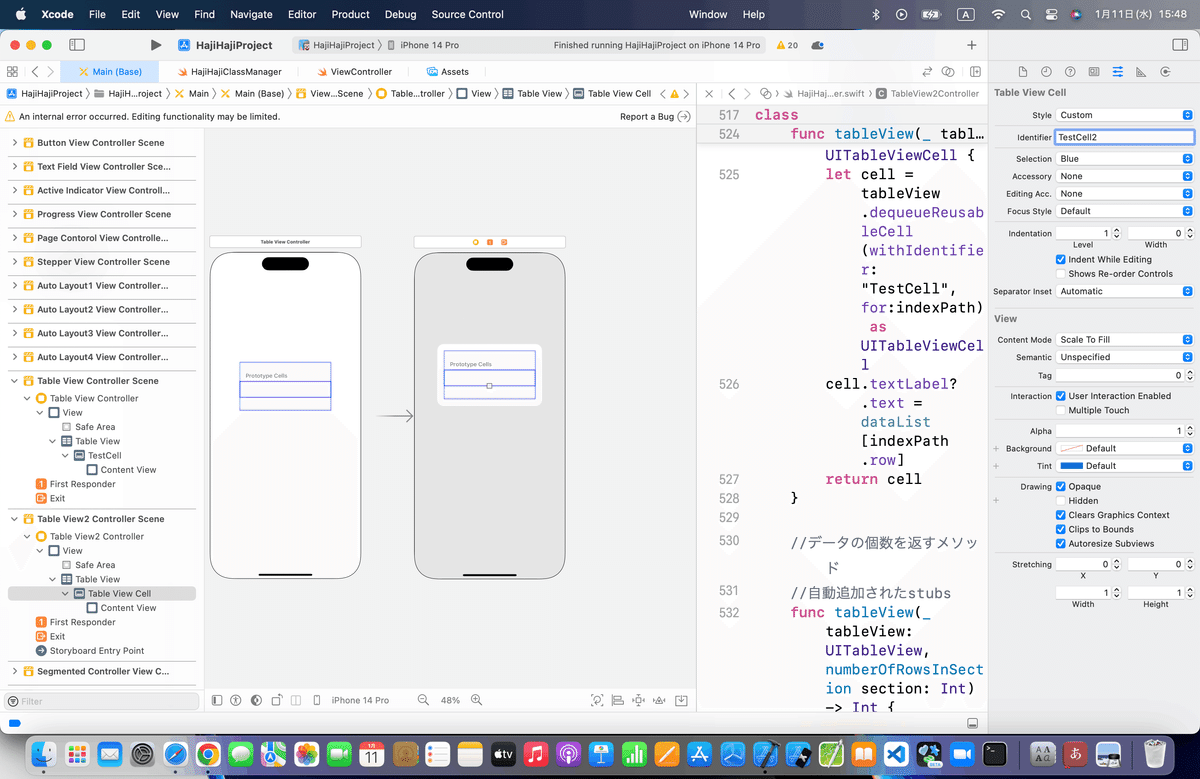
Task: Open the File inspector tab icon
Action: (1023, 72)
